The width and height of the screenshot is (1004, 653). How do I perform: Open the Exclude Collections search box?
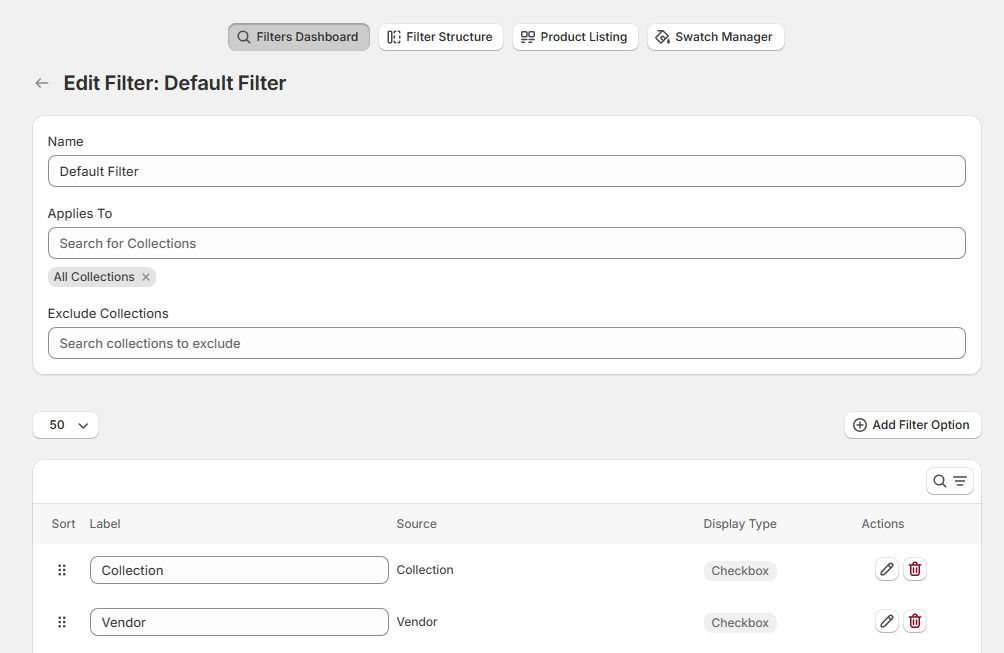(506, 343)
